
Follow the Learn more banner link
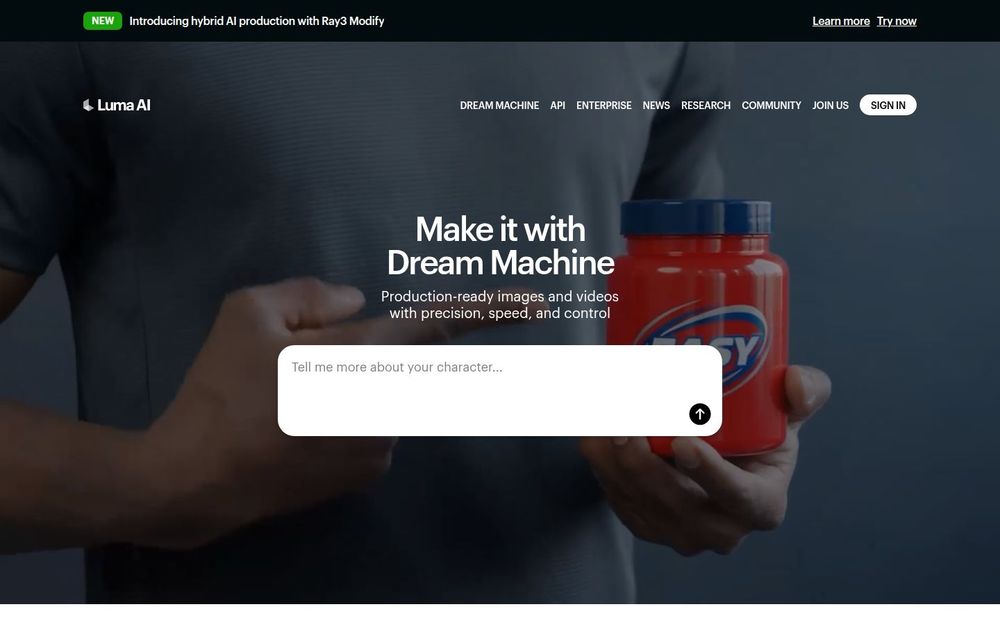click(x=841, y=21)
